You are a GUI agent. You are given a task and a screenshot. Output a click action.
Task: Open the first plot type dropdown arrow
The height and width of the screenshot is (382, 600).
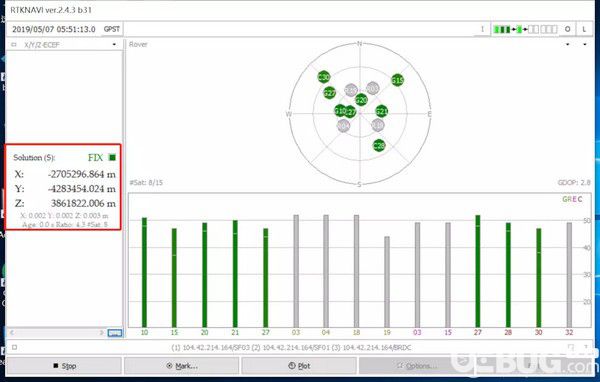click(567, 44)
